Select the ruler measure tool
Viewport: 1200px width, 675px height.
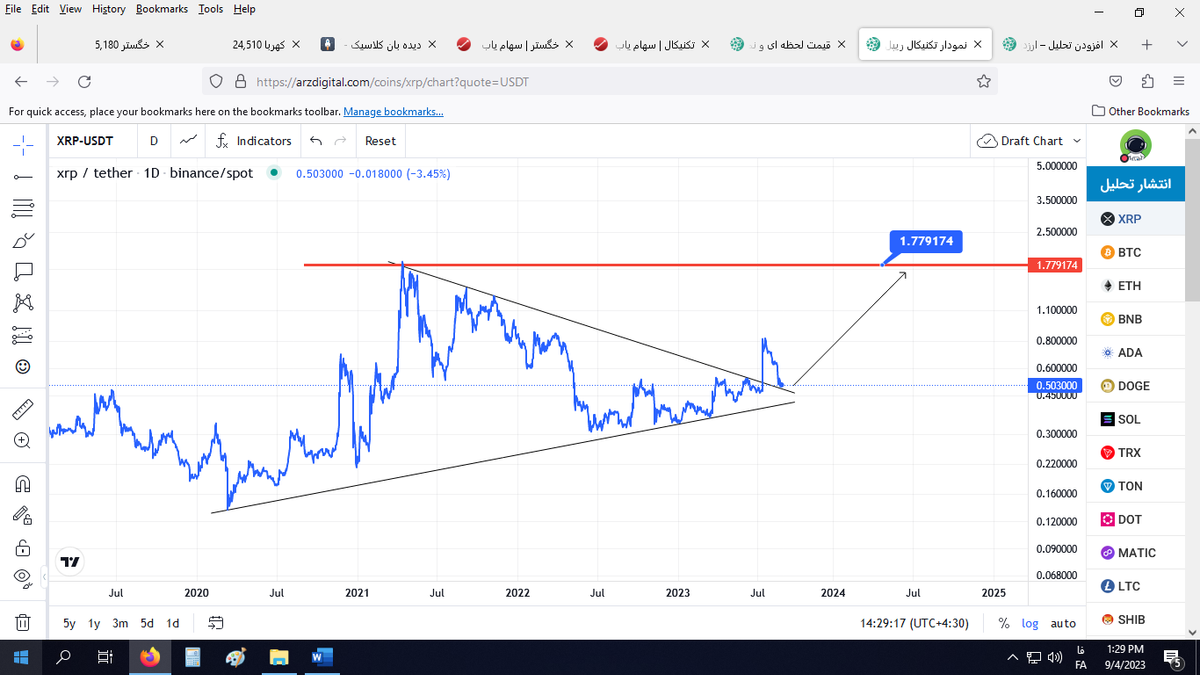24,408
